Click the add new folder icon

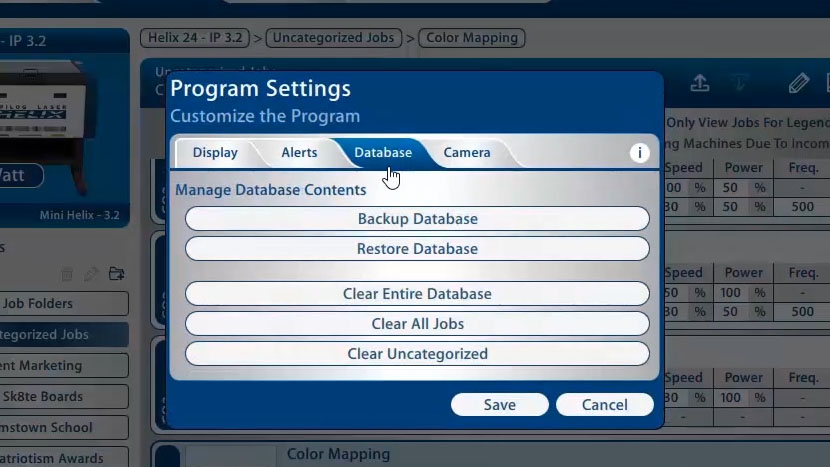click(x=117, y=273)
